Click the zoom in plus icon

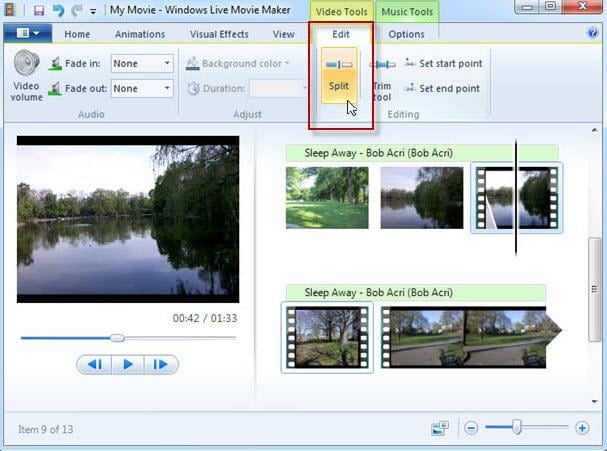582,428
